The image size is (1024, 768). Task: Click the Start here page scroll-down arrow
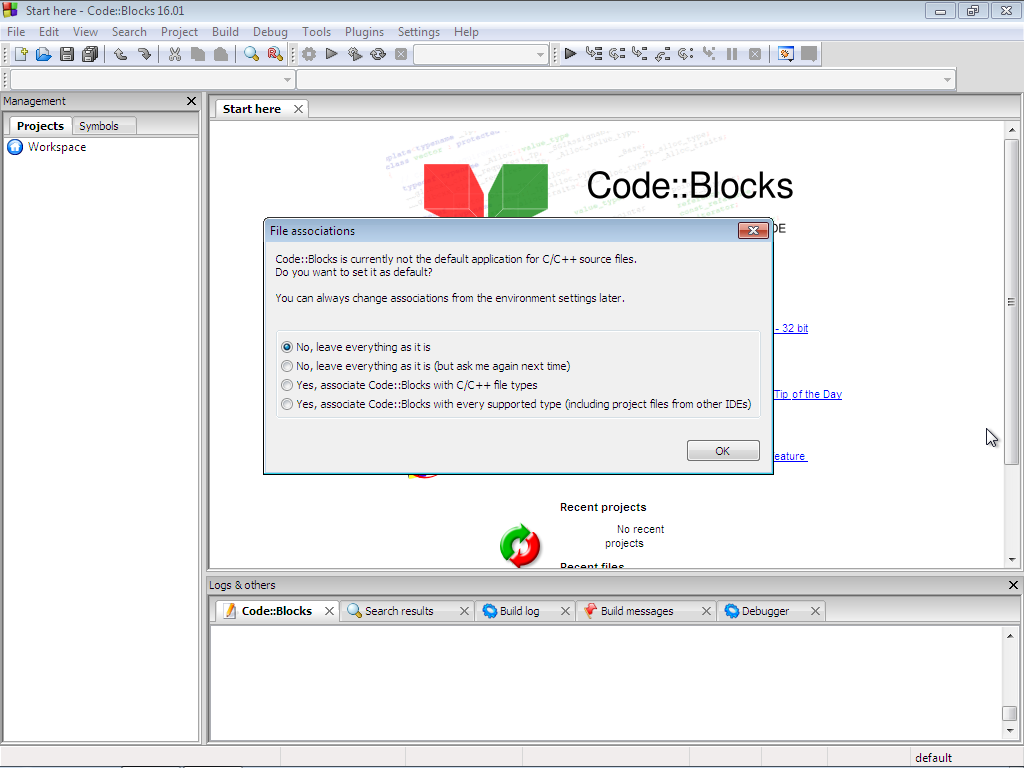[x=1012, y=560]
